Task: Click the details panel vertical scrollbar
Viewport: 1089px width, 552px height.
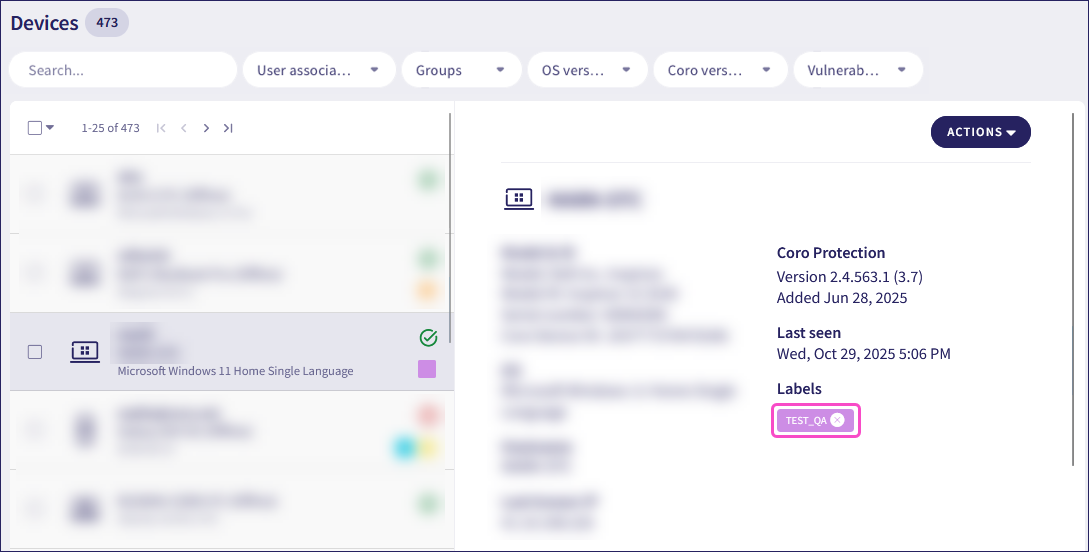Action: pos(1073,289)
